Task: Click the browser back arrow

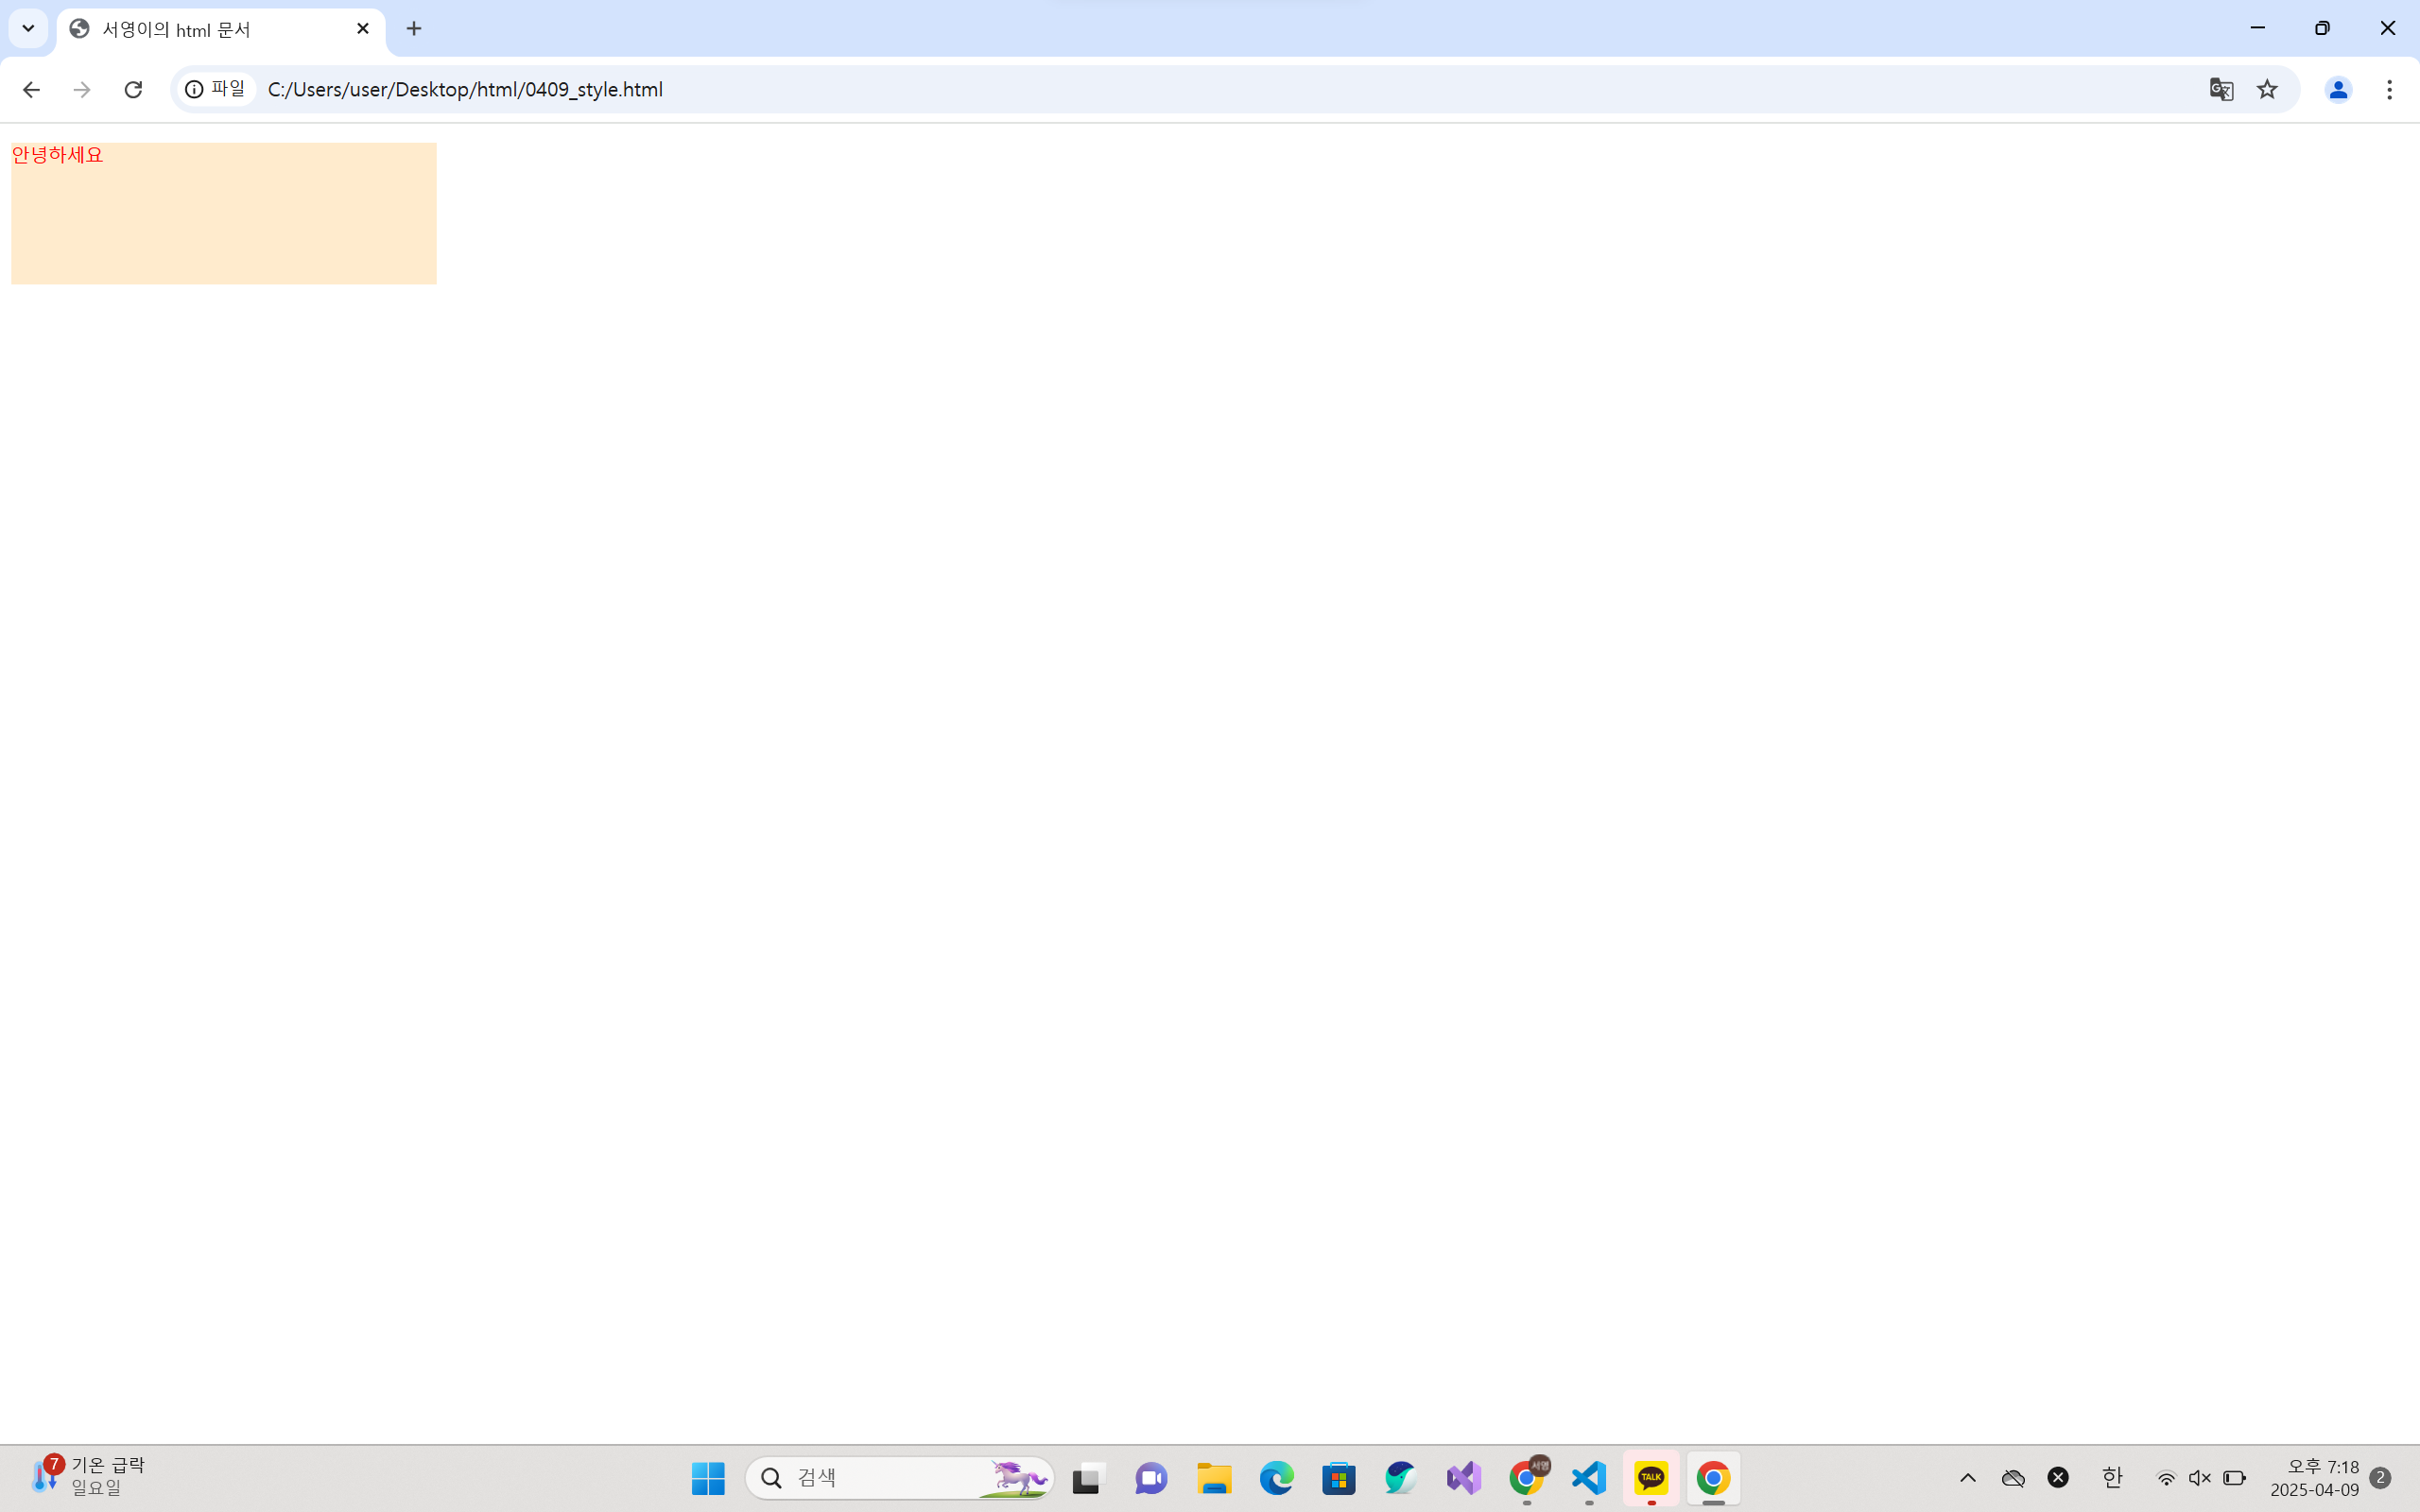Action: [x=31, y=90]
